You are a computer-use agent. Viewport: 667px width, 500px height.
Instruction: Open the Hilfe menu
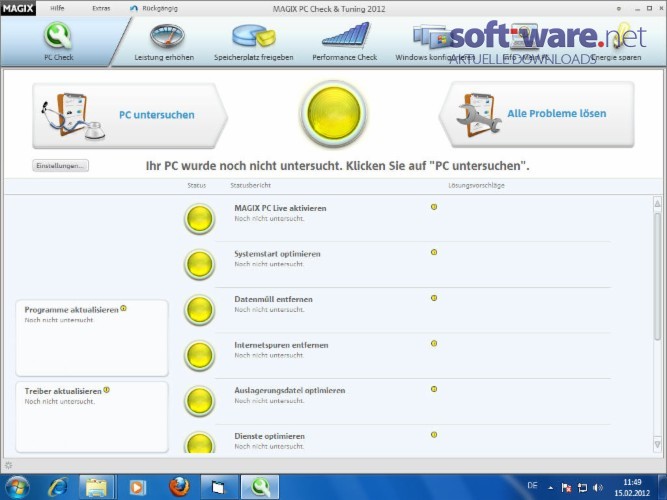pos(57,8)
